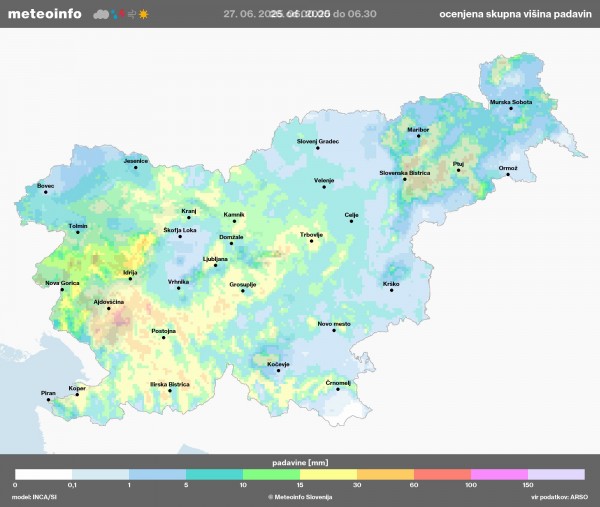Click the Bovec city label
Screen dimensions: 600x507
click(x=46, y=186)
